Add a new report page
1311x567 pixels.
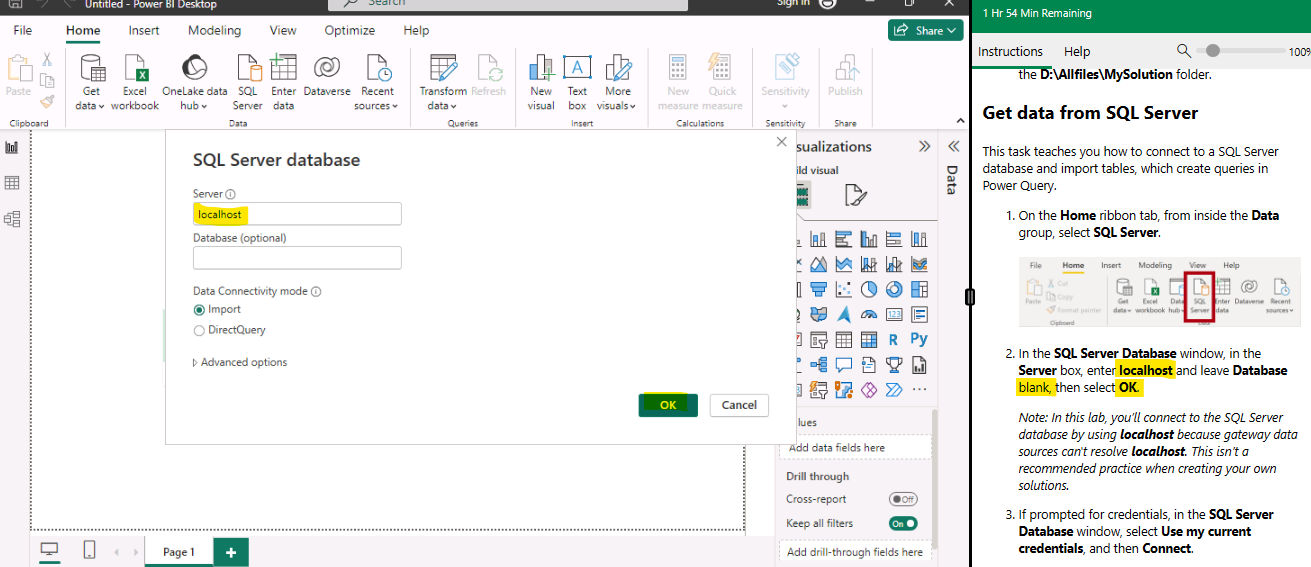pyautogui.click(x=231, y=552)
